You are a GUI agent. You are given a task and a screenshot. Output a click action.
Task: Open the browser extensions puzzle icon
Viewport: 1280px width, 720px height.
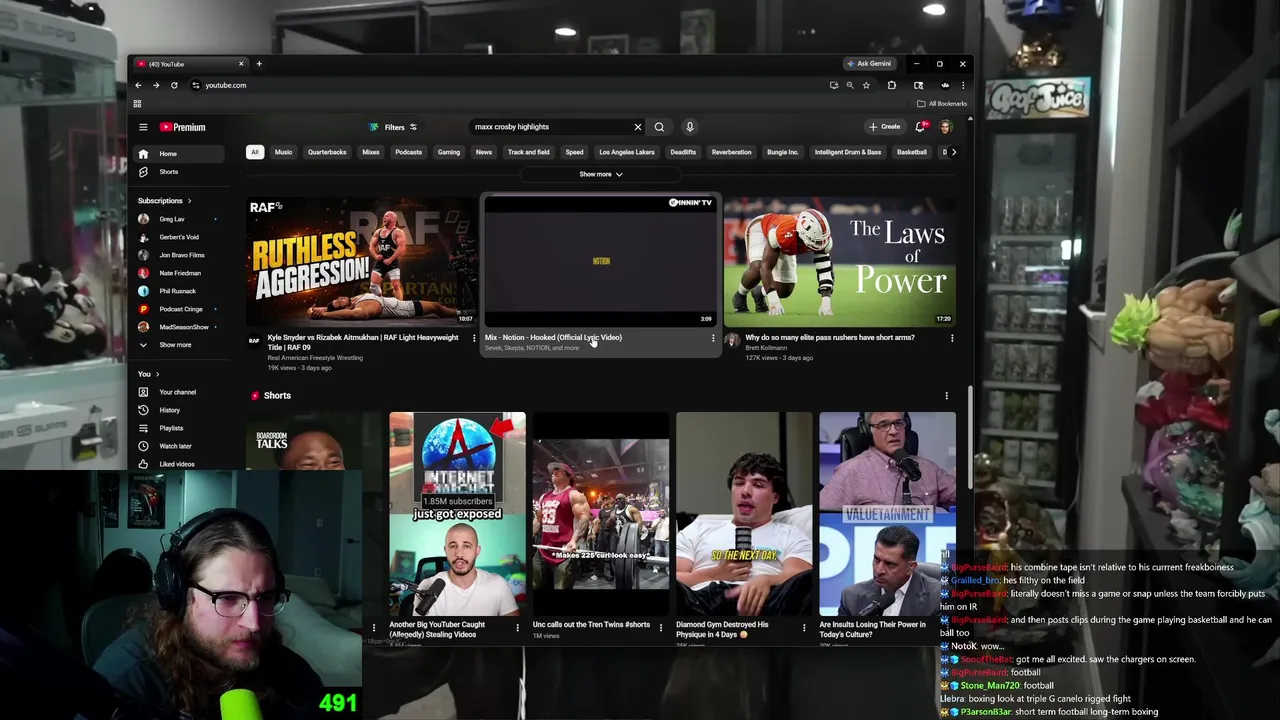(892, 85)
